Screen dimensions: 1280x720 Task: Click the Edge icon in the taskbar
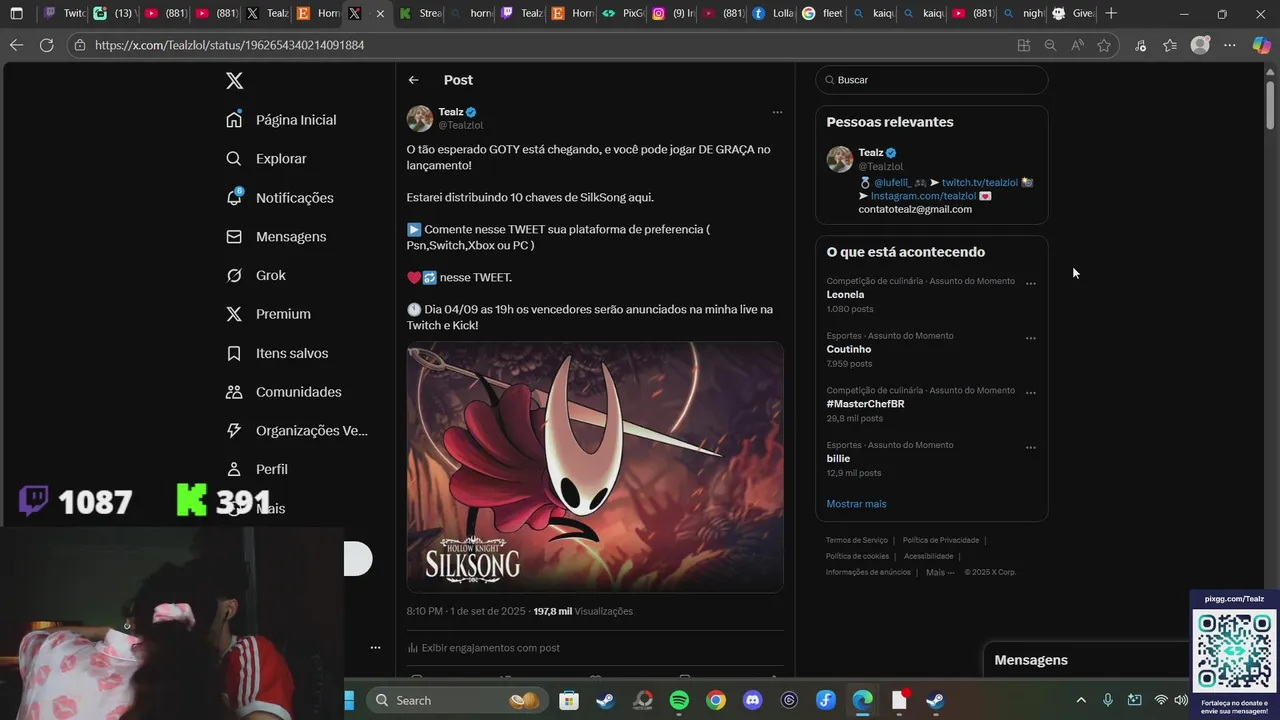click(x=862, y=700)
